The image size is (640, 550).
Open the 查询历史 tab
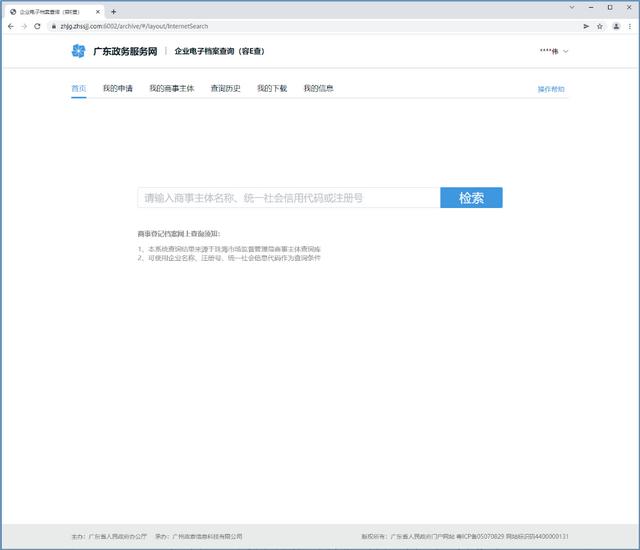[x=225, y=88]
